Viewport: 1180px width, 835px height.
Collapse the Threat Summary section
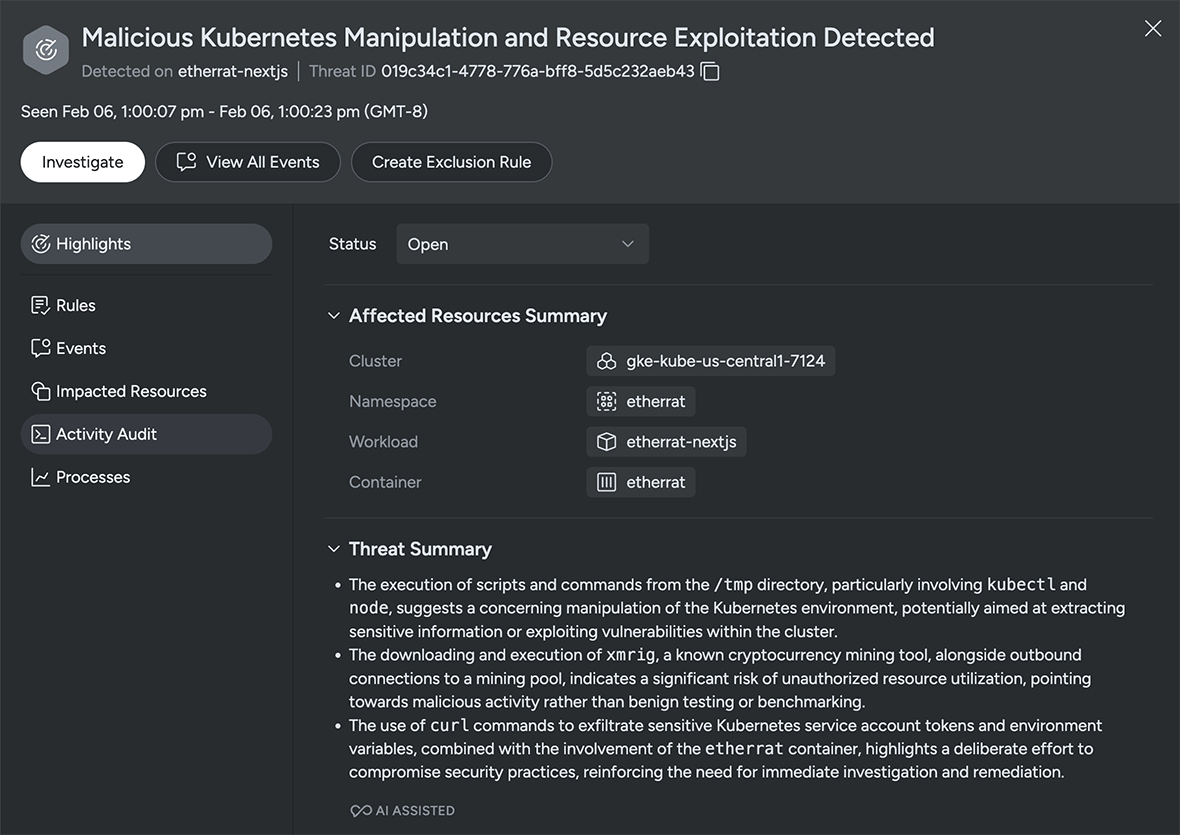333,549
